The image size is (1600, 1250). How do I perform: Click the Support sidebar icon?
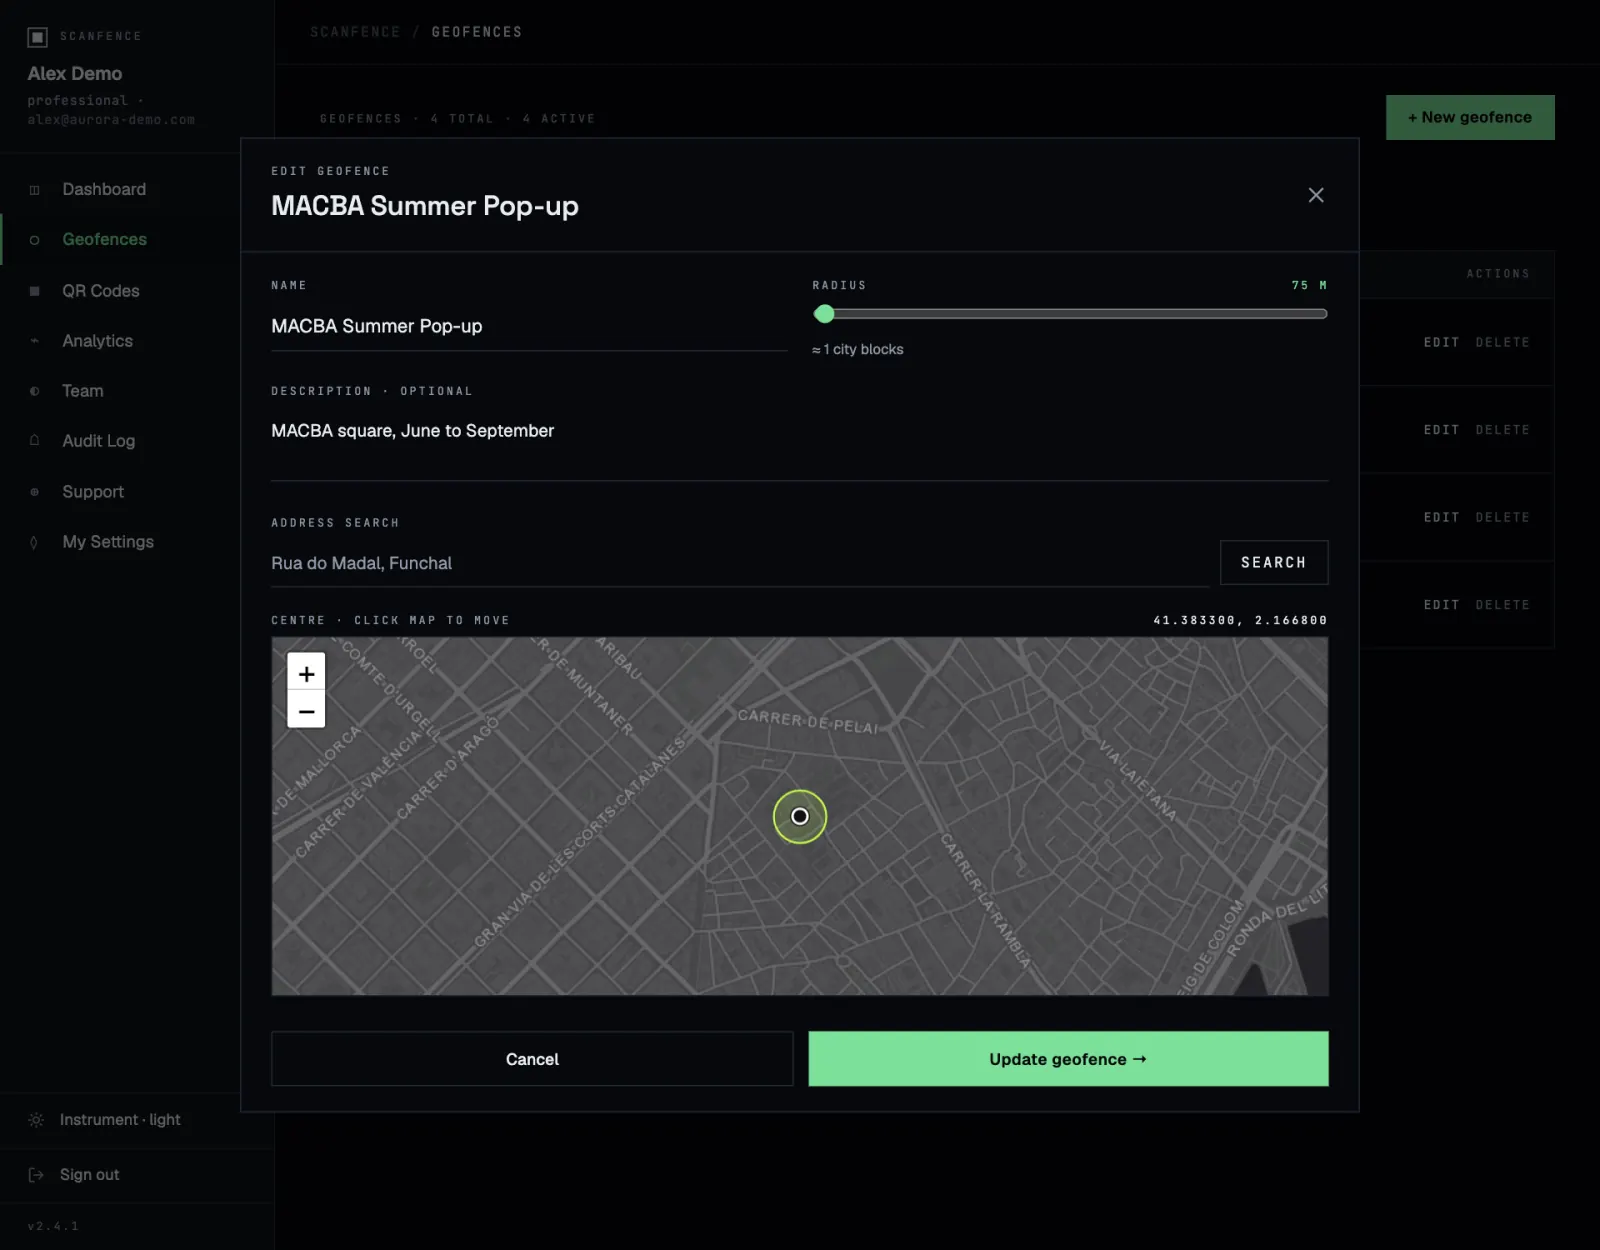35,492
